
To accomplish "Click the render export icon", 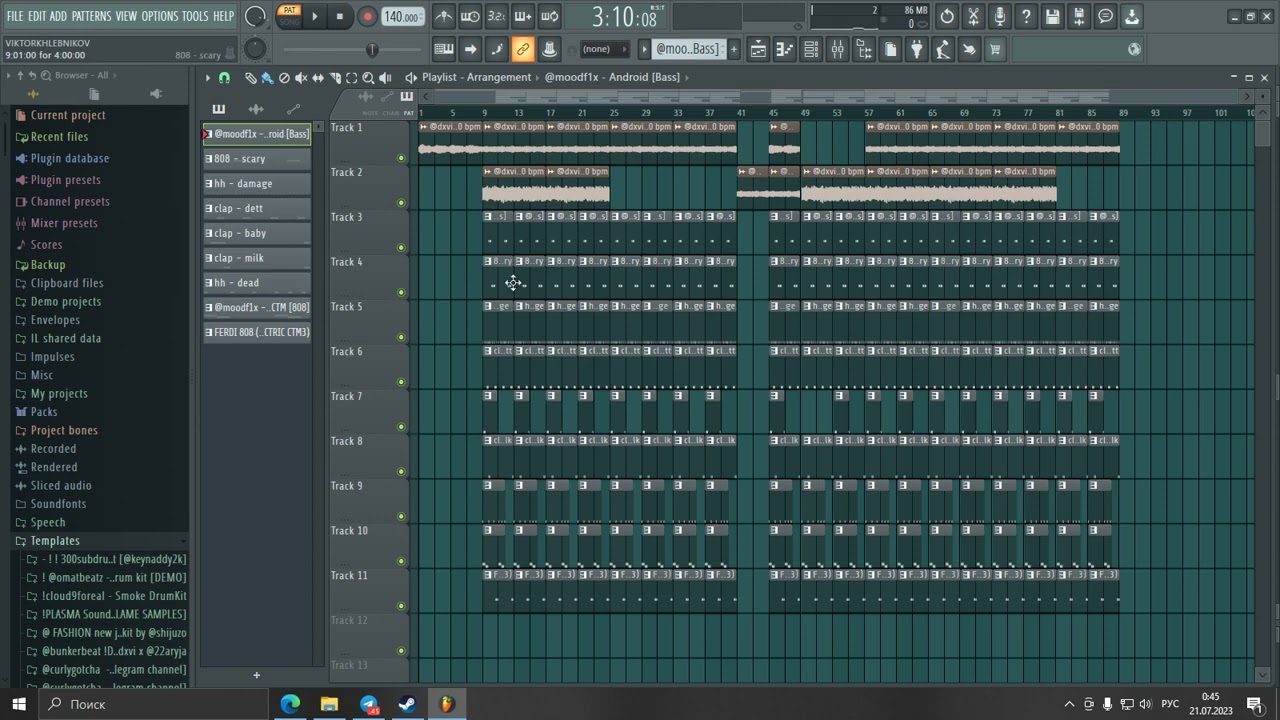I will tap(1079, 16).
